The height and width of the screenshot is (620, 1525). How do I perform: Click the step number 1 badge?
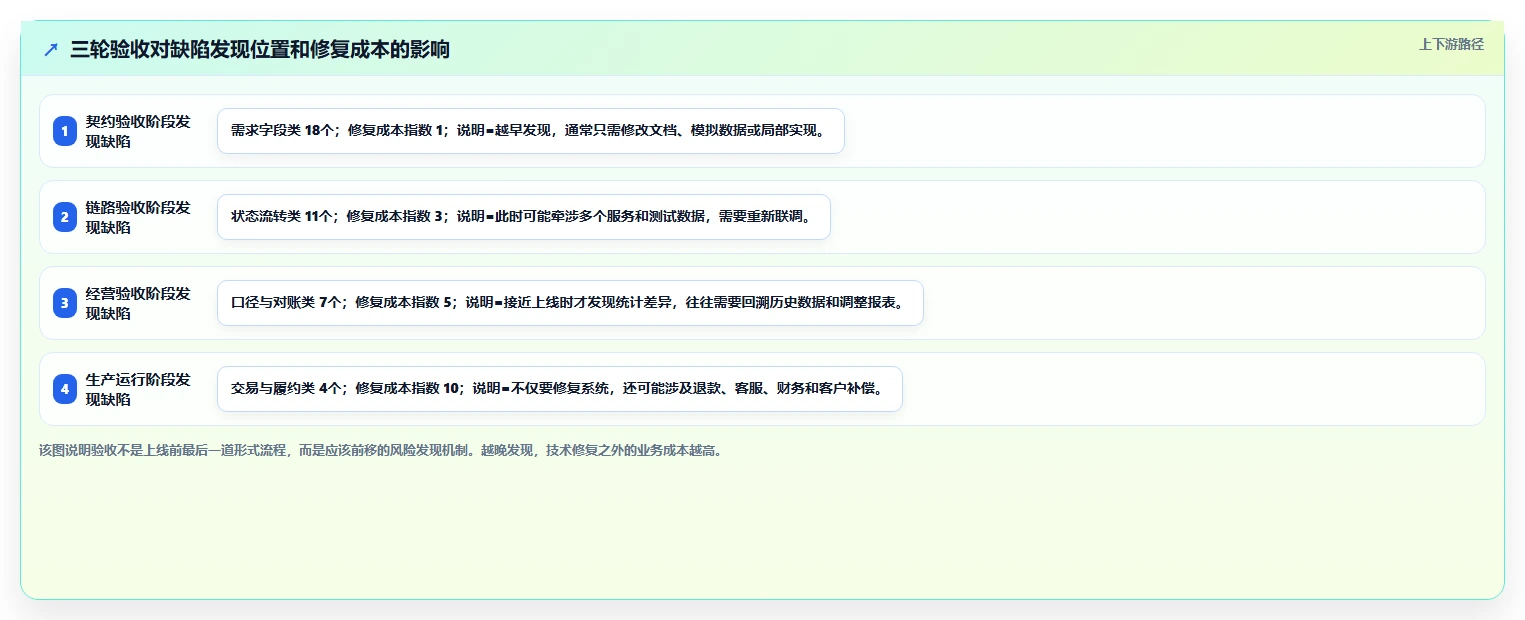point(65,131)
